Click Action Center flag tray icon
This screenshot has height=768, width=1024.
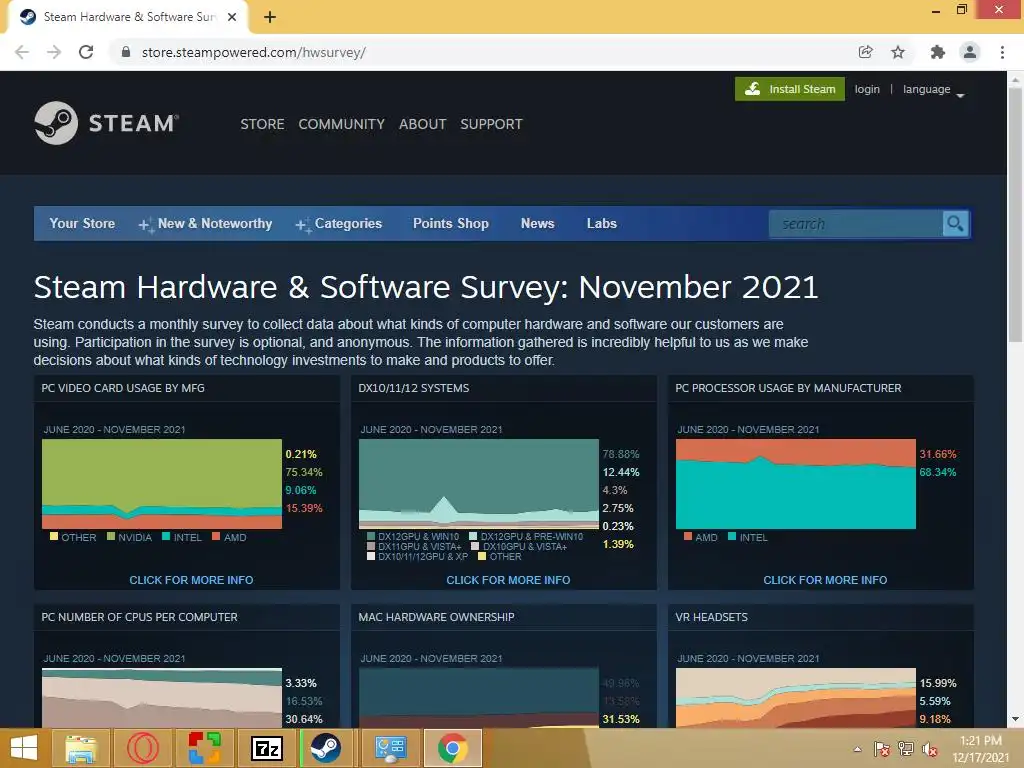coord(882,749)
